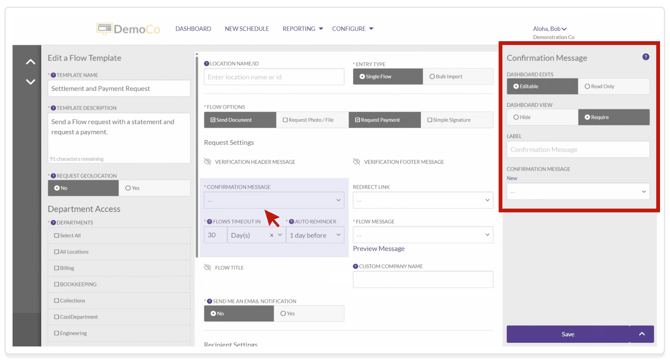Open the right panel Confirmation Message dropdown

[578, 191]
